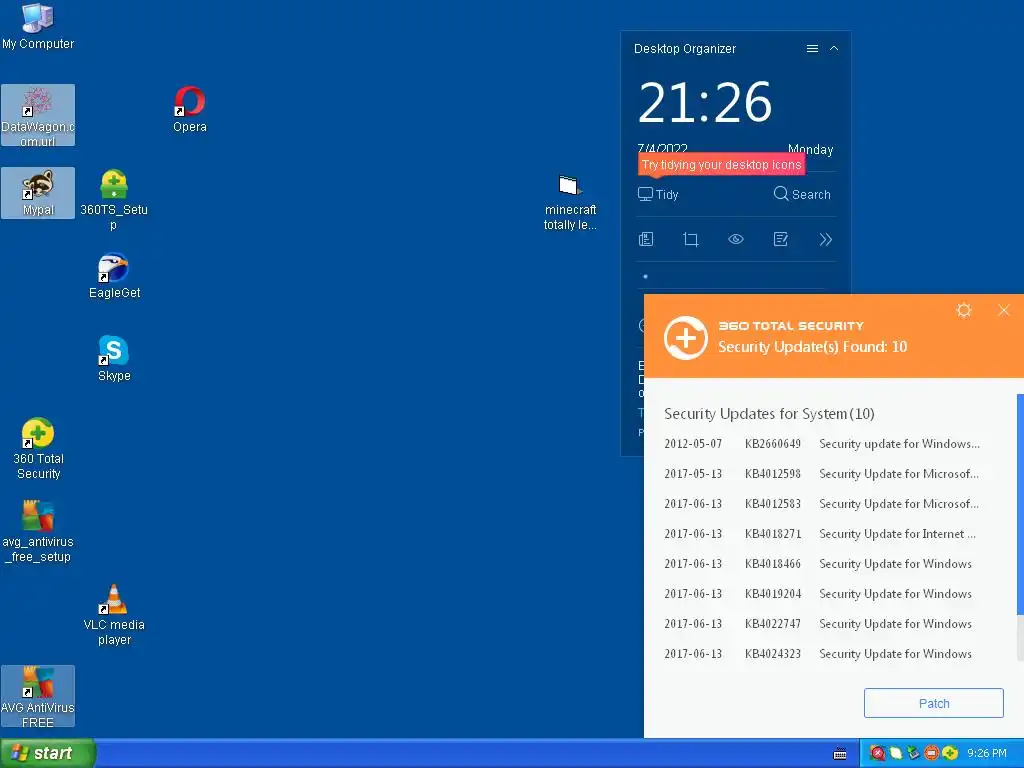Select the Opera browser shortcut
1024x768 pixels.
pyautogui.click(x=189, y=109)
